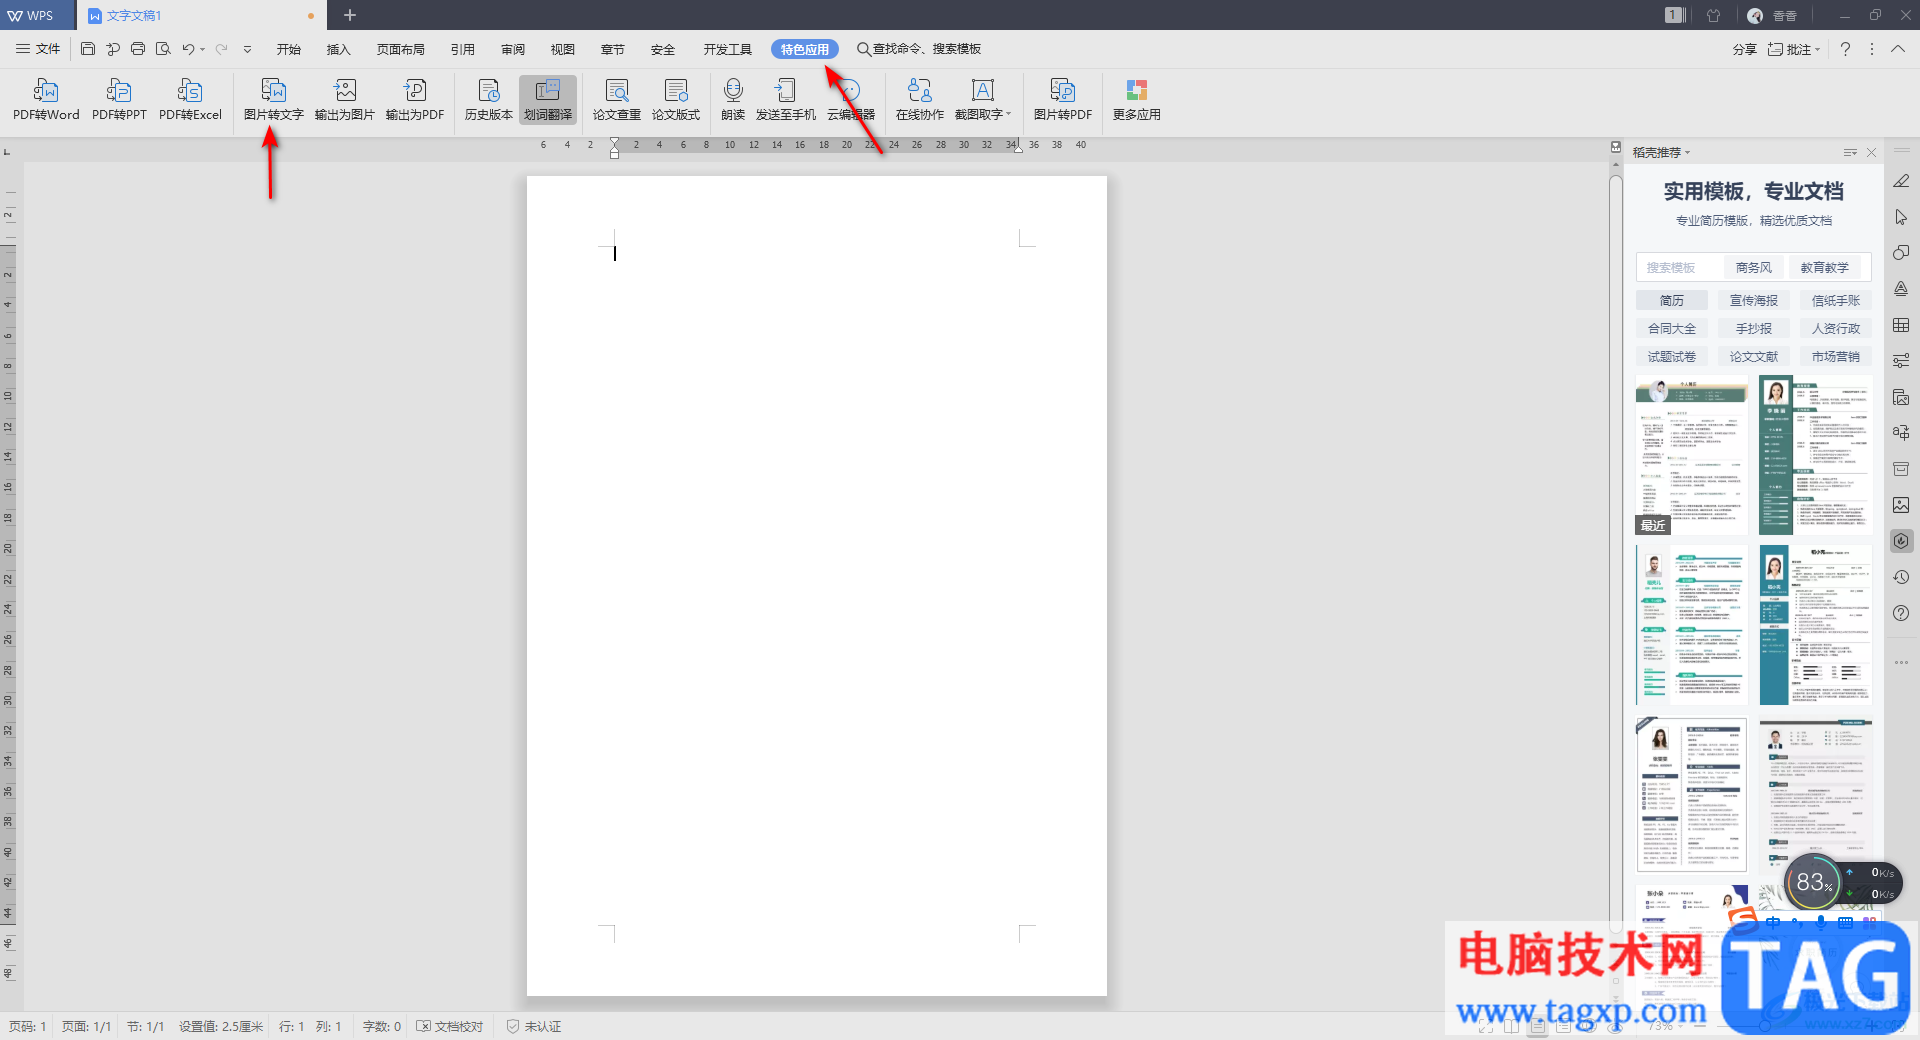Run the 论文查重 check
Image resolution: width=1920 pixels, height=1040 pixels.
[x=617, y=100]
